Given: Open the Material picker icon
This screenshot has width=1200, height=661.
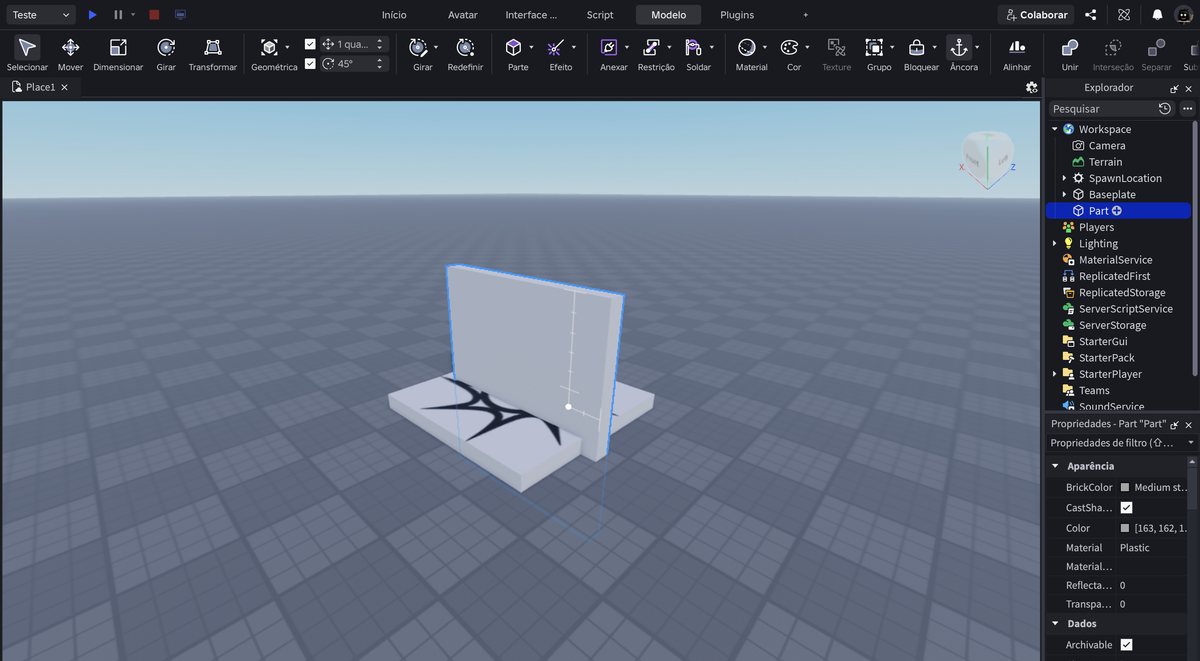Looking at the screenshot, I should tap(746, 47).
